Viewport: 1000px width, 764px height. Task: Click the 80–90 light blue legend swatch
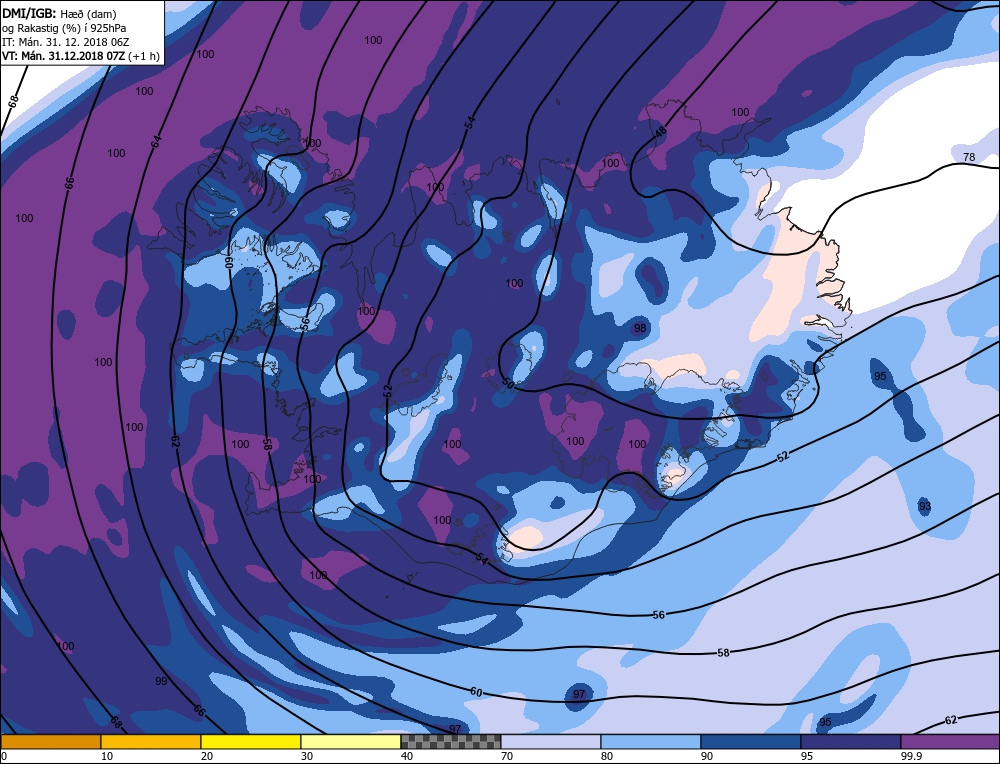651,742
